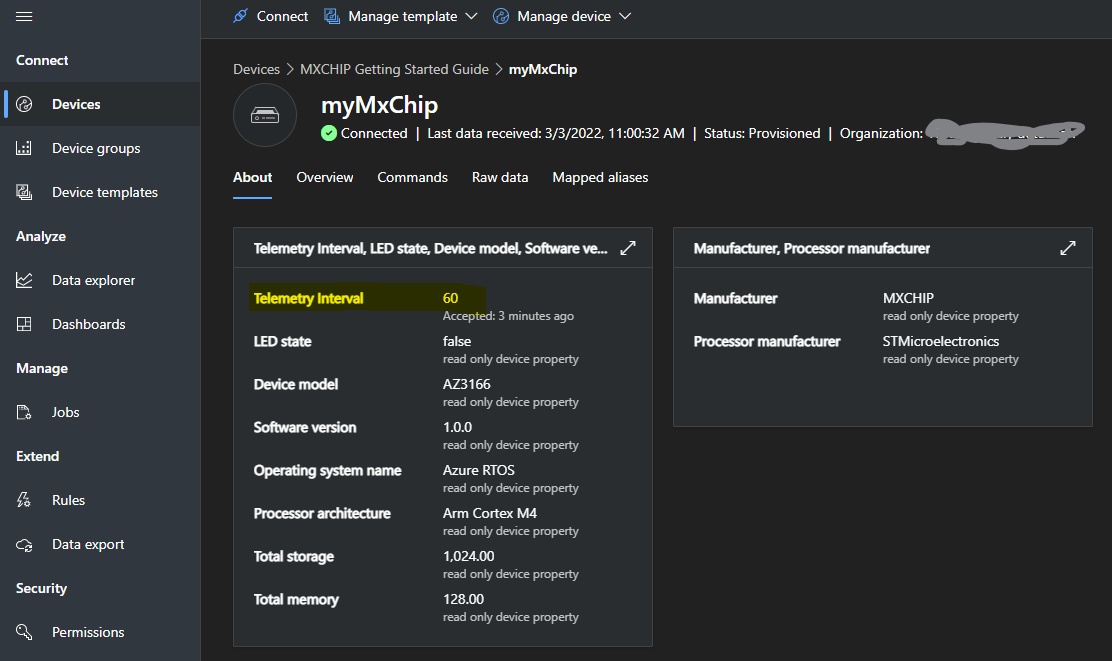Image resolution: width=1112 pixels, height=661 pixels.
Task: Click the Jobs document icon
Action: point(24,412)
